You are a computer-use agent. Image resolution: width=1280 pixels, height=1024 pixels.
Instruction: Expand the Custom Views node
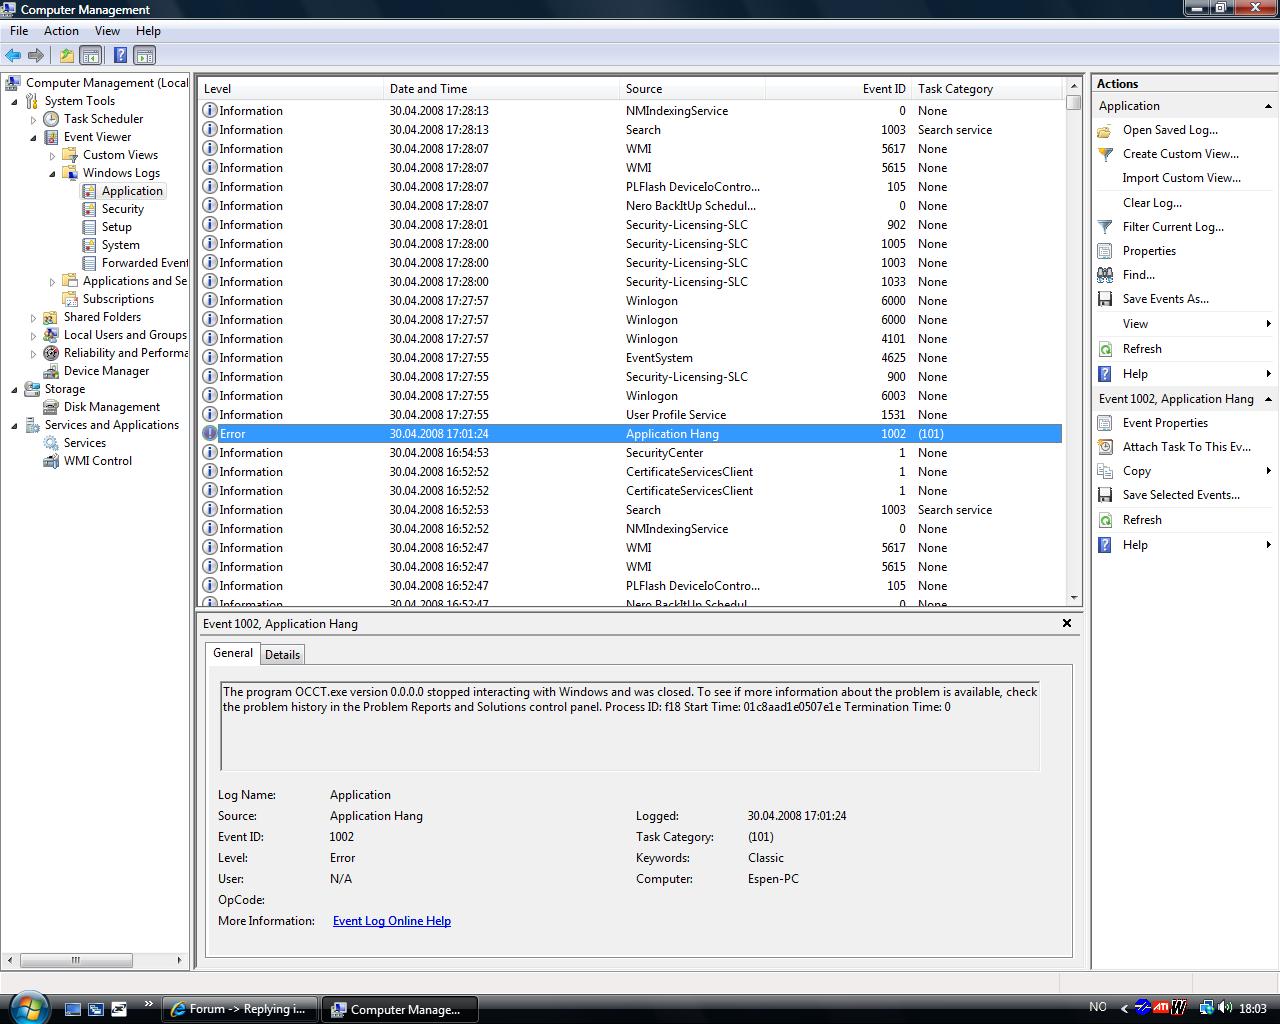52,155
